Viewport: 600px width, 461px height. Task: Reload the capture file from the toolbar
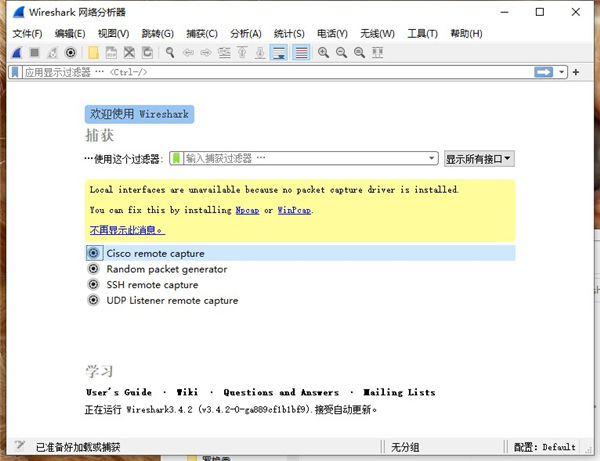coord(147,52)
